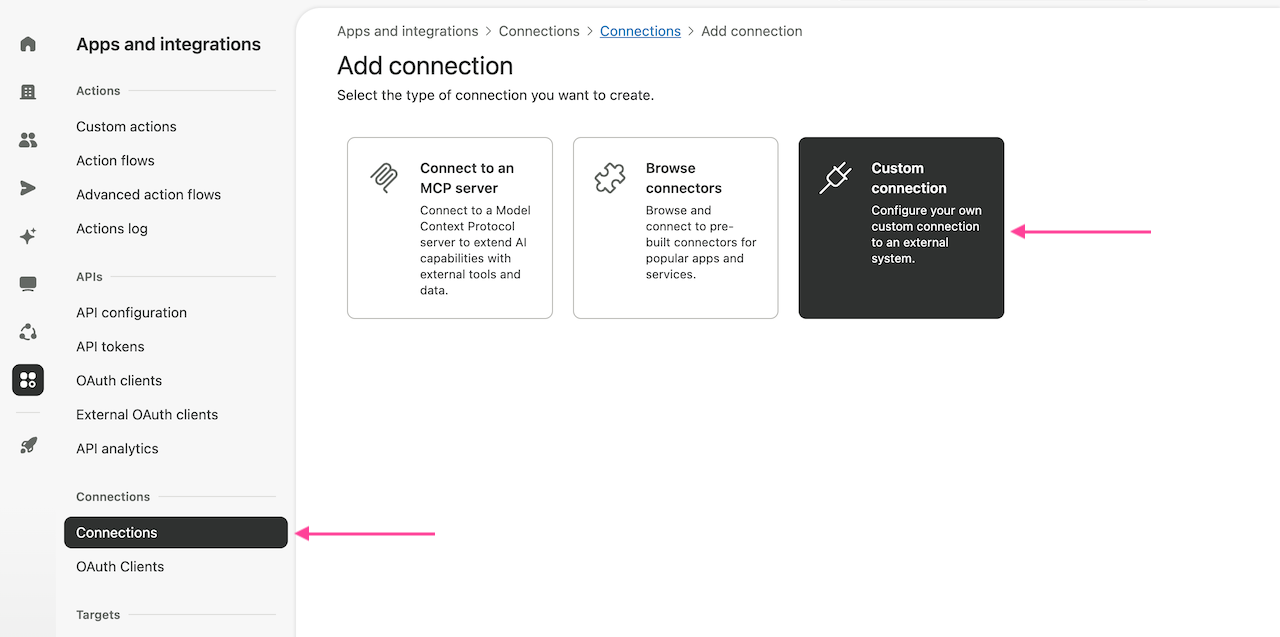View API analytics
The image size is (1280, 637).
click(x=117, y=449)
